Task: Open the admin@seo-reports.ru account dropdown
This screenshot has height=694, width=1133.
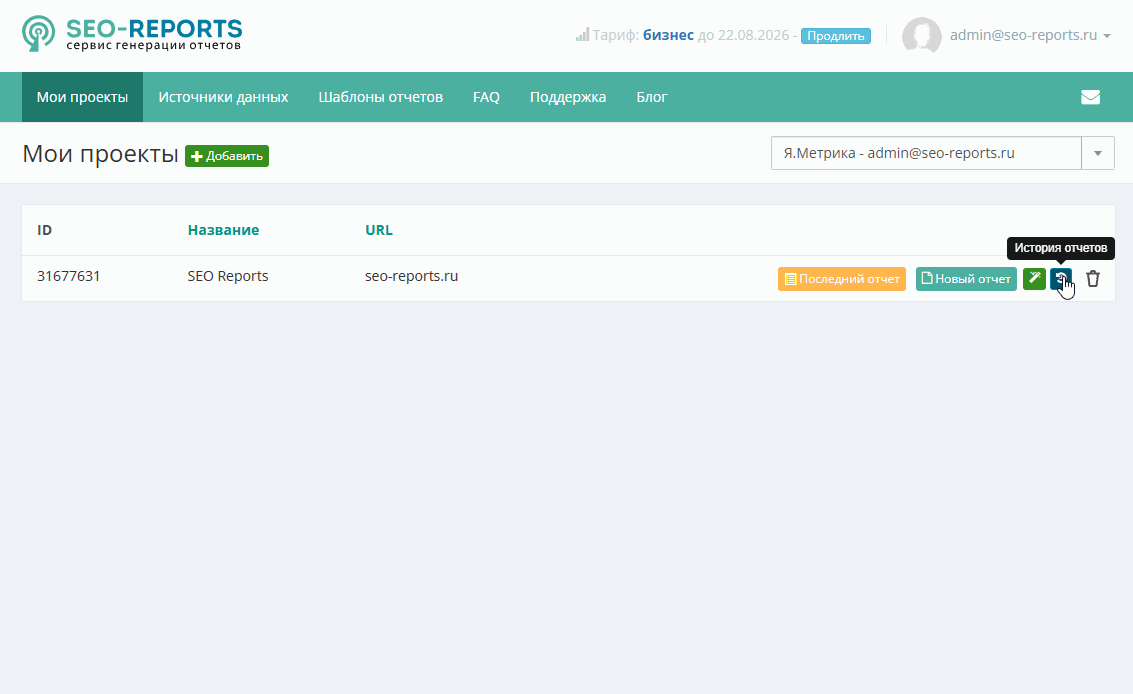Action: [x=1030, y=35]
